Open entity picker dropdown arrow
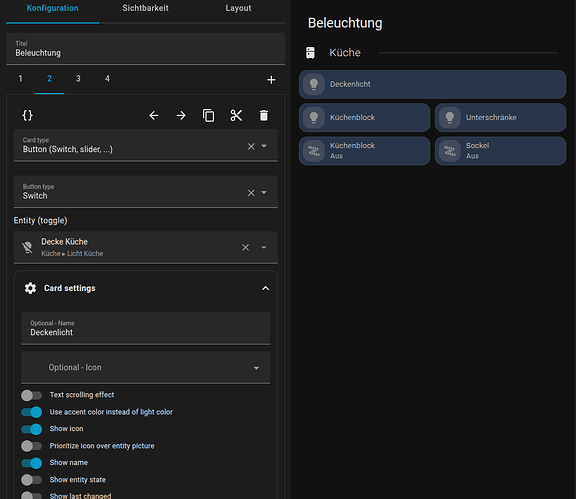Screen dimensions: 576x499 [x=264, y=248]
